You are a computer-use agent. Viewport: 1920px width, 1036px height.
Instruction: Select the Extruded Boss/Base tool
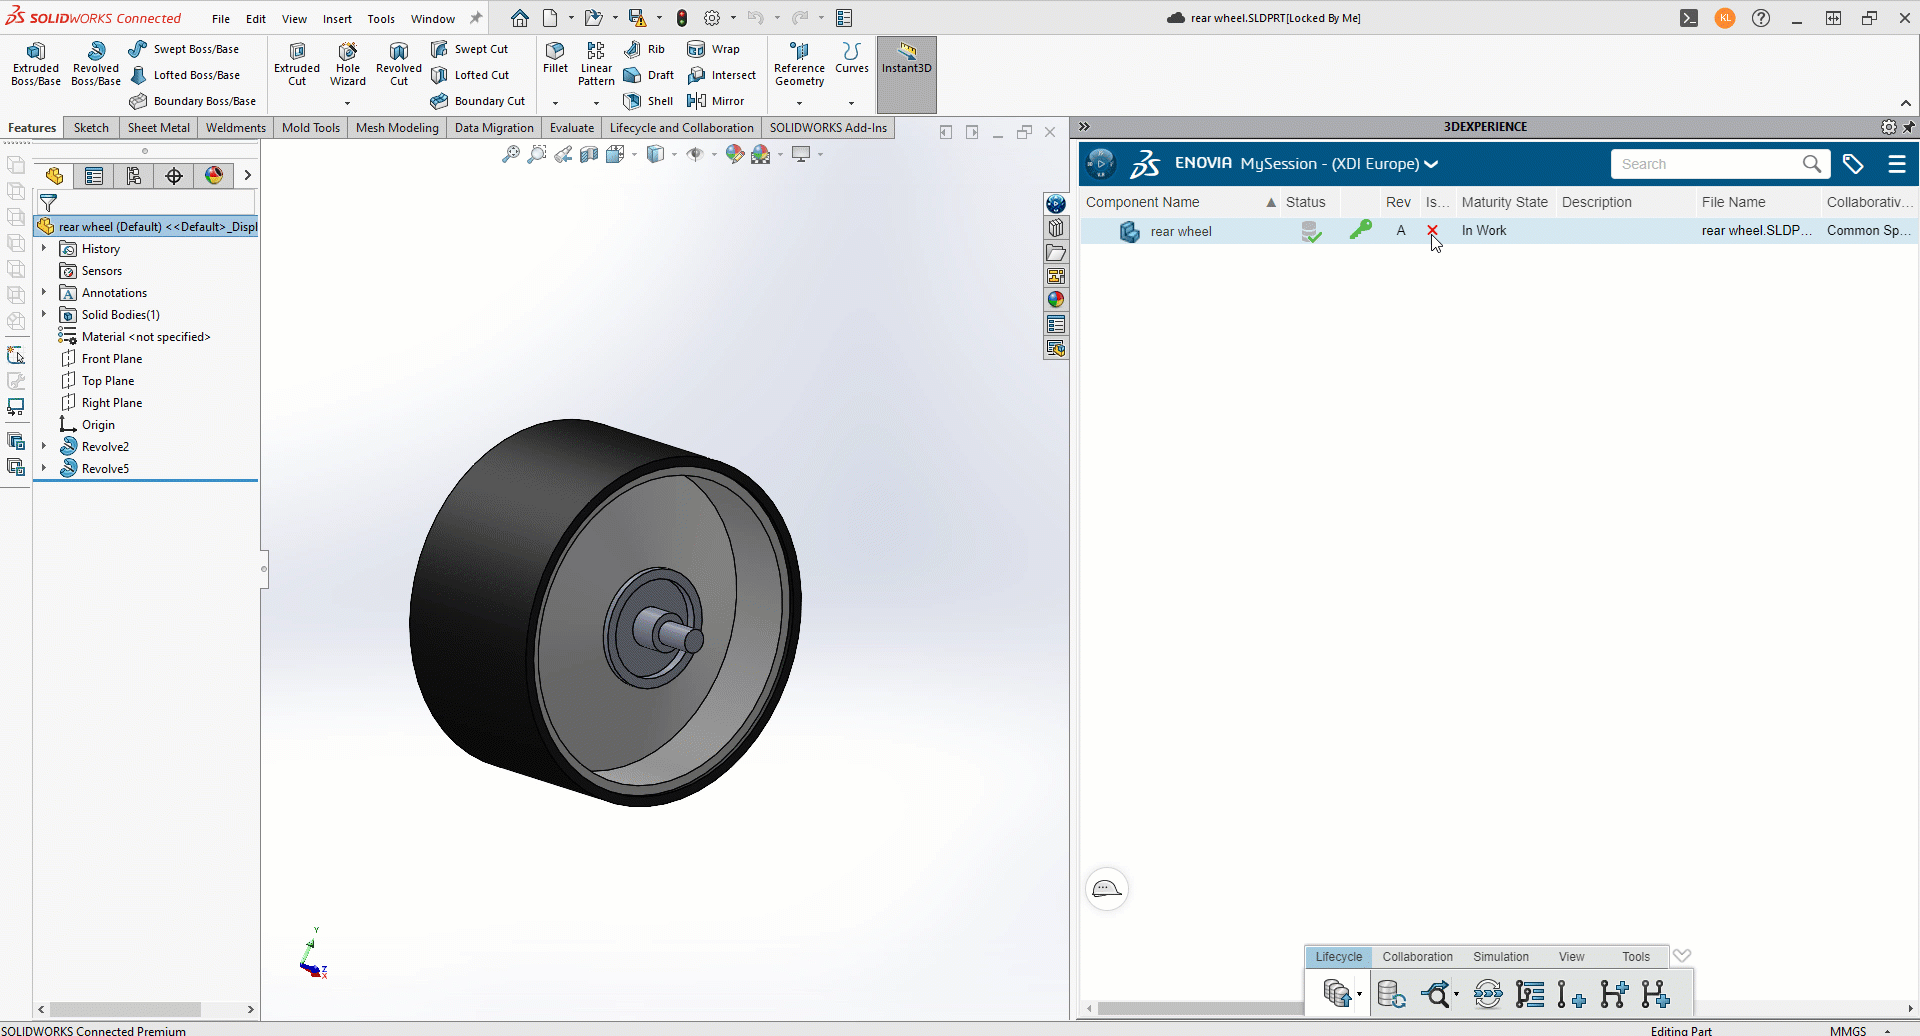click(x=36, y=64)
